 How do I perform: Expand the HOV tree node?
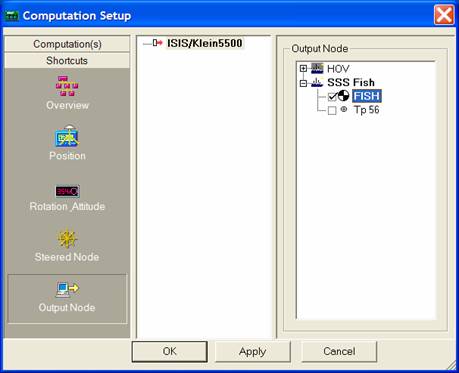pos(303,69)
